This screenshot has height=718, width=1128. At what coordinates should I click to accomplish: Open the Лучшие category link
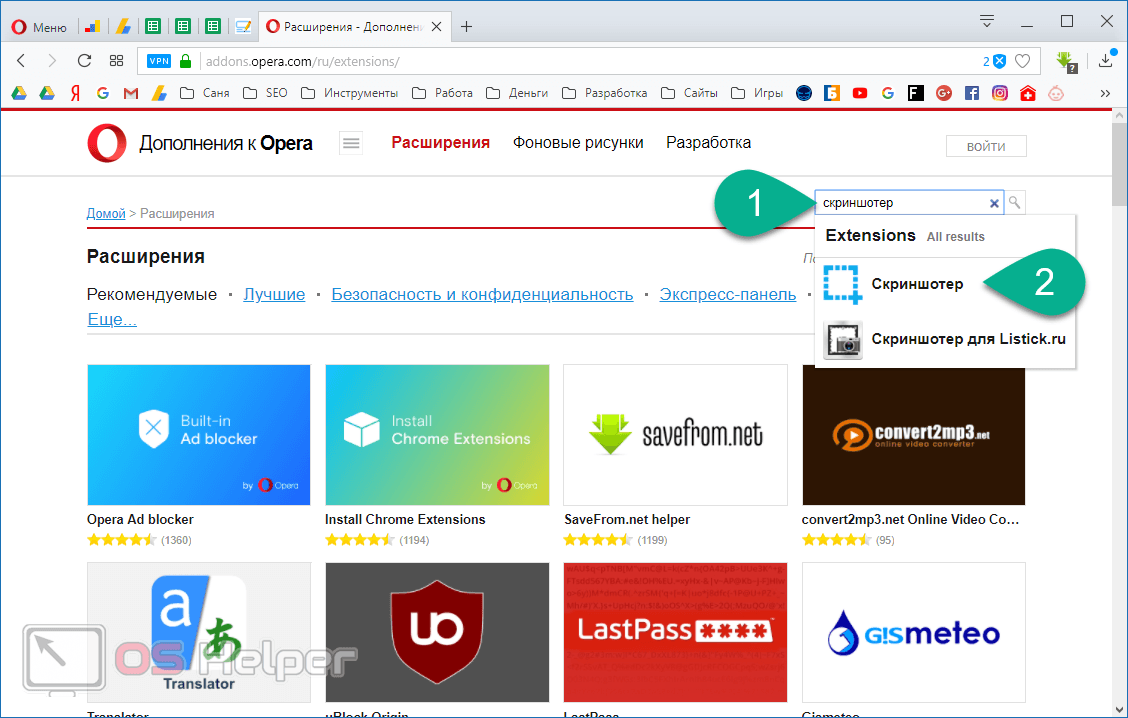274,294
